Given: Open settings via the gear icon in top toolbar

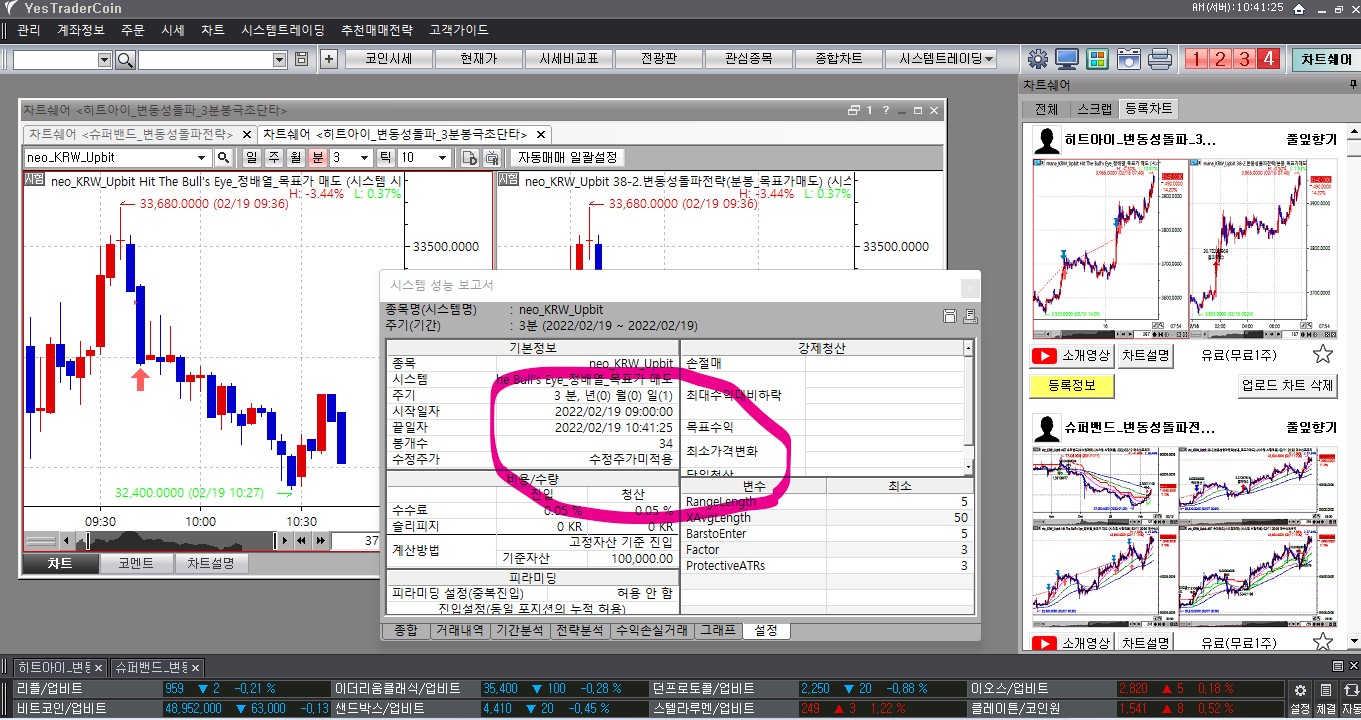Looking at the screenshot, I should [x=1037, y=59].
